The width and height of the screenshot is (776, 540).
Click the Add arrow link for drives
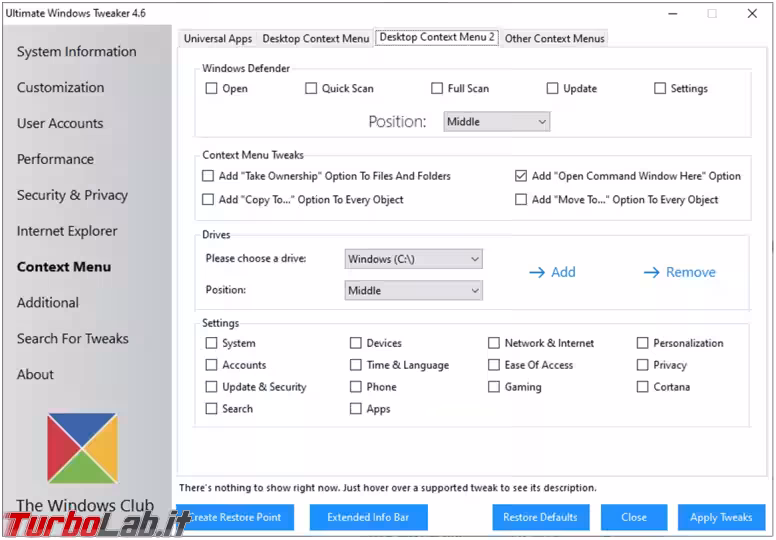[552, 272]
